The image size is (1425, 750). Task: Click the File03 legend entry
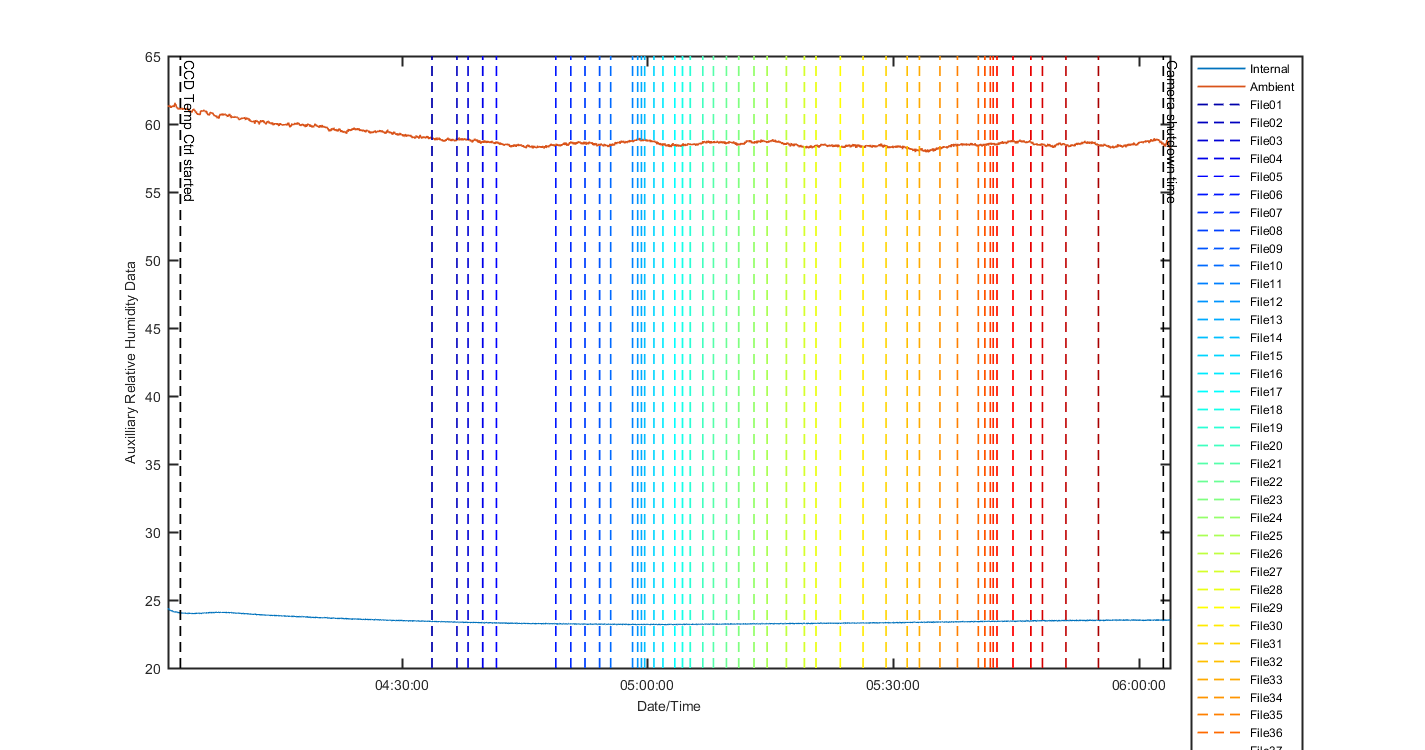(1241, 141)
